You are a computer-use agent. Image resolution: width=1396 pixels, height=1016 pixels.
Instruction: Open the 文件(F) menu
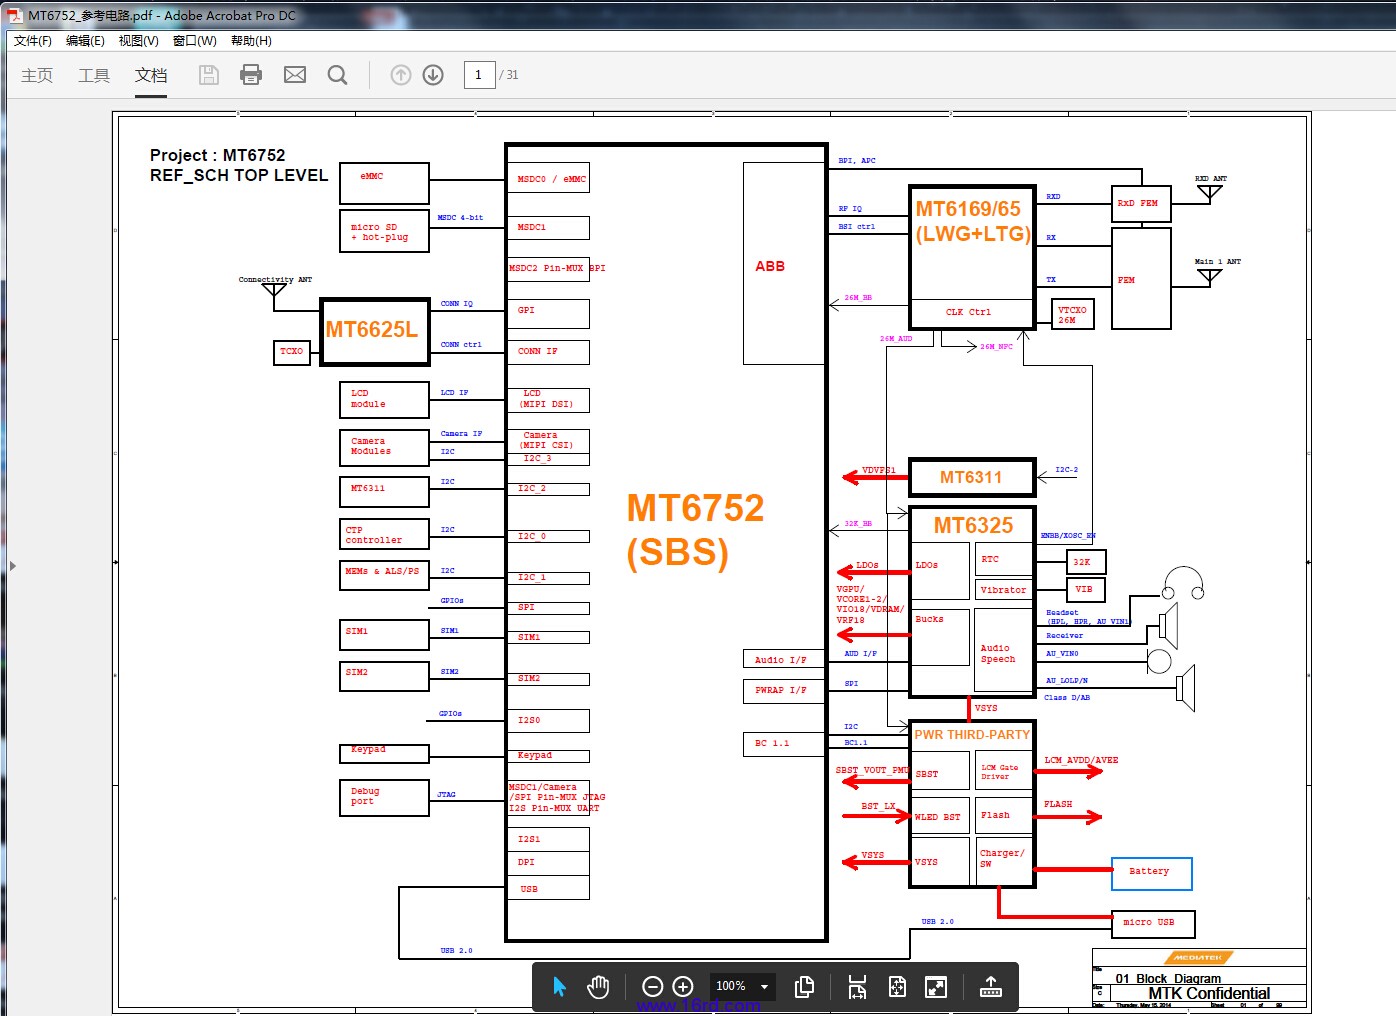32,41
